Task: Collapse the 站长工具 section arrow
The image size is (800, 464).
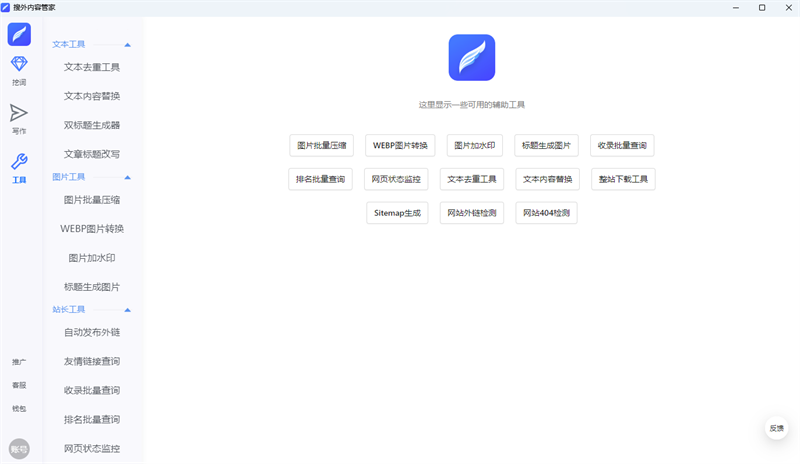Action: point(128,310)
